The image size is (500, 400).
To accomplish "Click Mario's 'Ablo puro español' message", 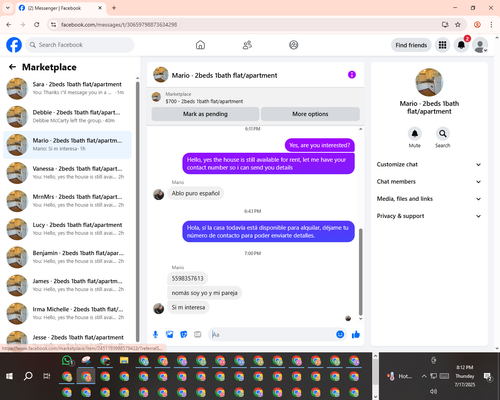I will click(196, 193).
